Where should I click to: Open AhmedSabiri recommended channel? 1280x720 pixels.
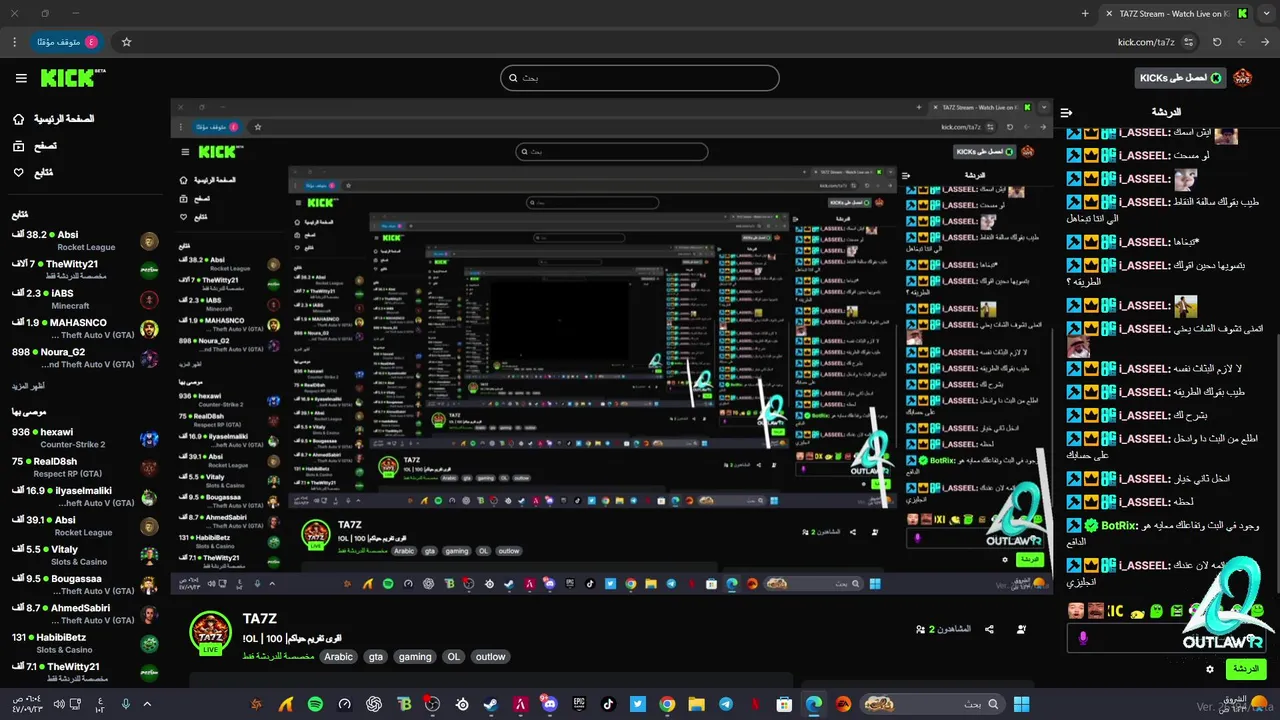(x=85, y=614)
